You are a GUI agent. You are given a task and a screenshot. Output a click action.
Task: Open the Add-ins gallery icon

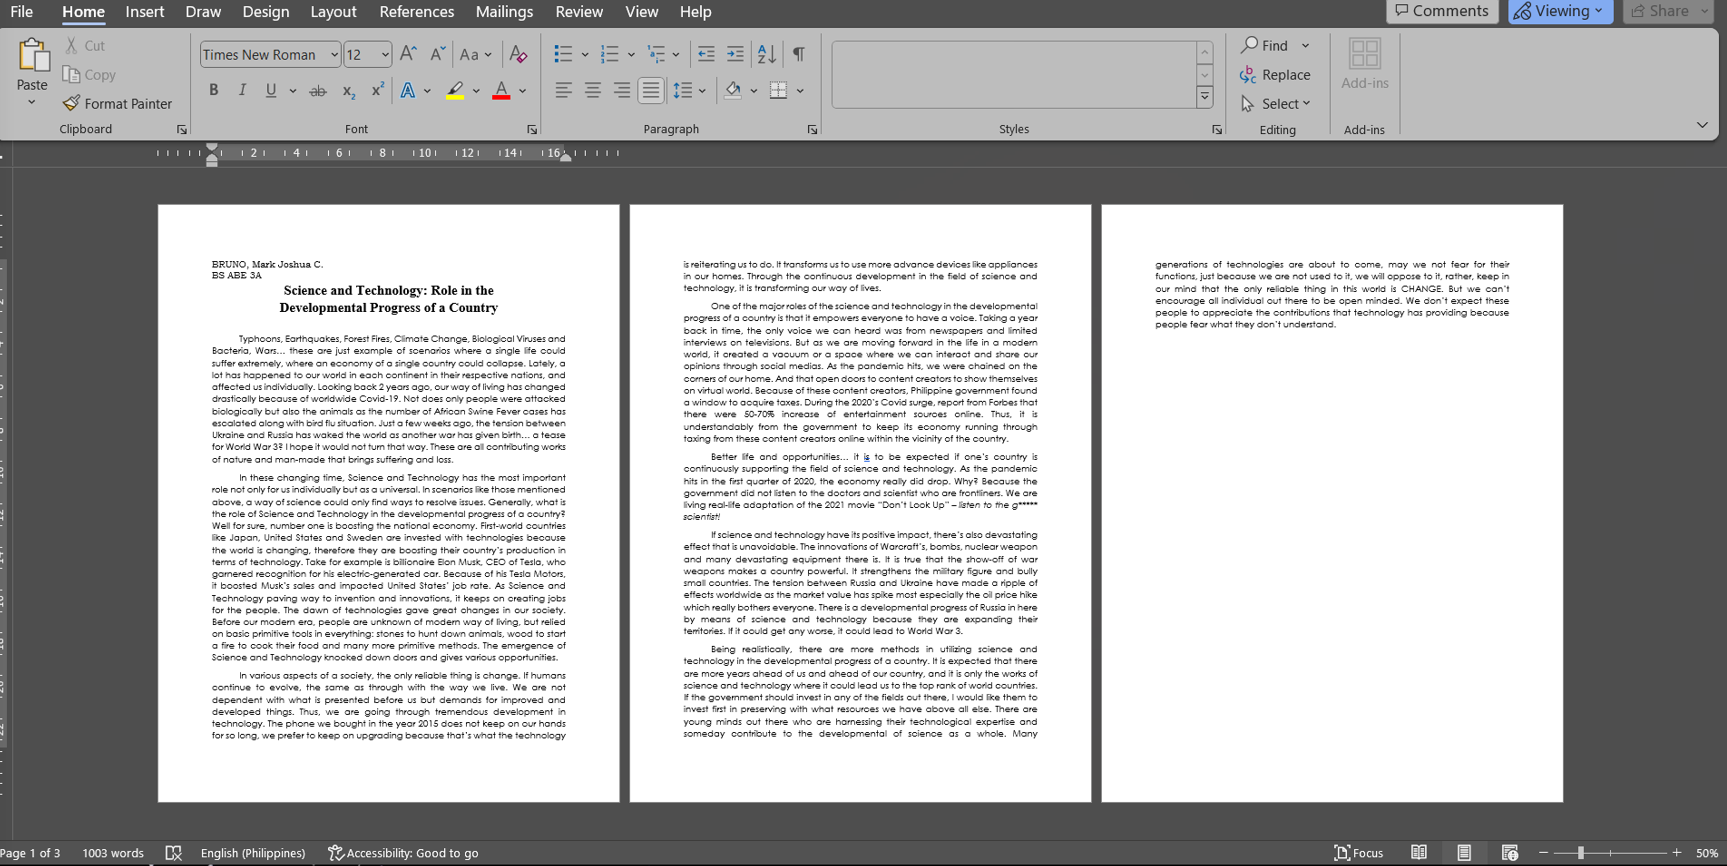tap(1365, 53)
